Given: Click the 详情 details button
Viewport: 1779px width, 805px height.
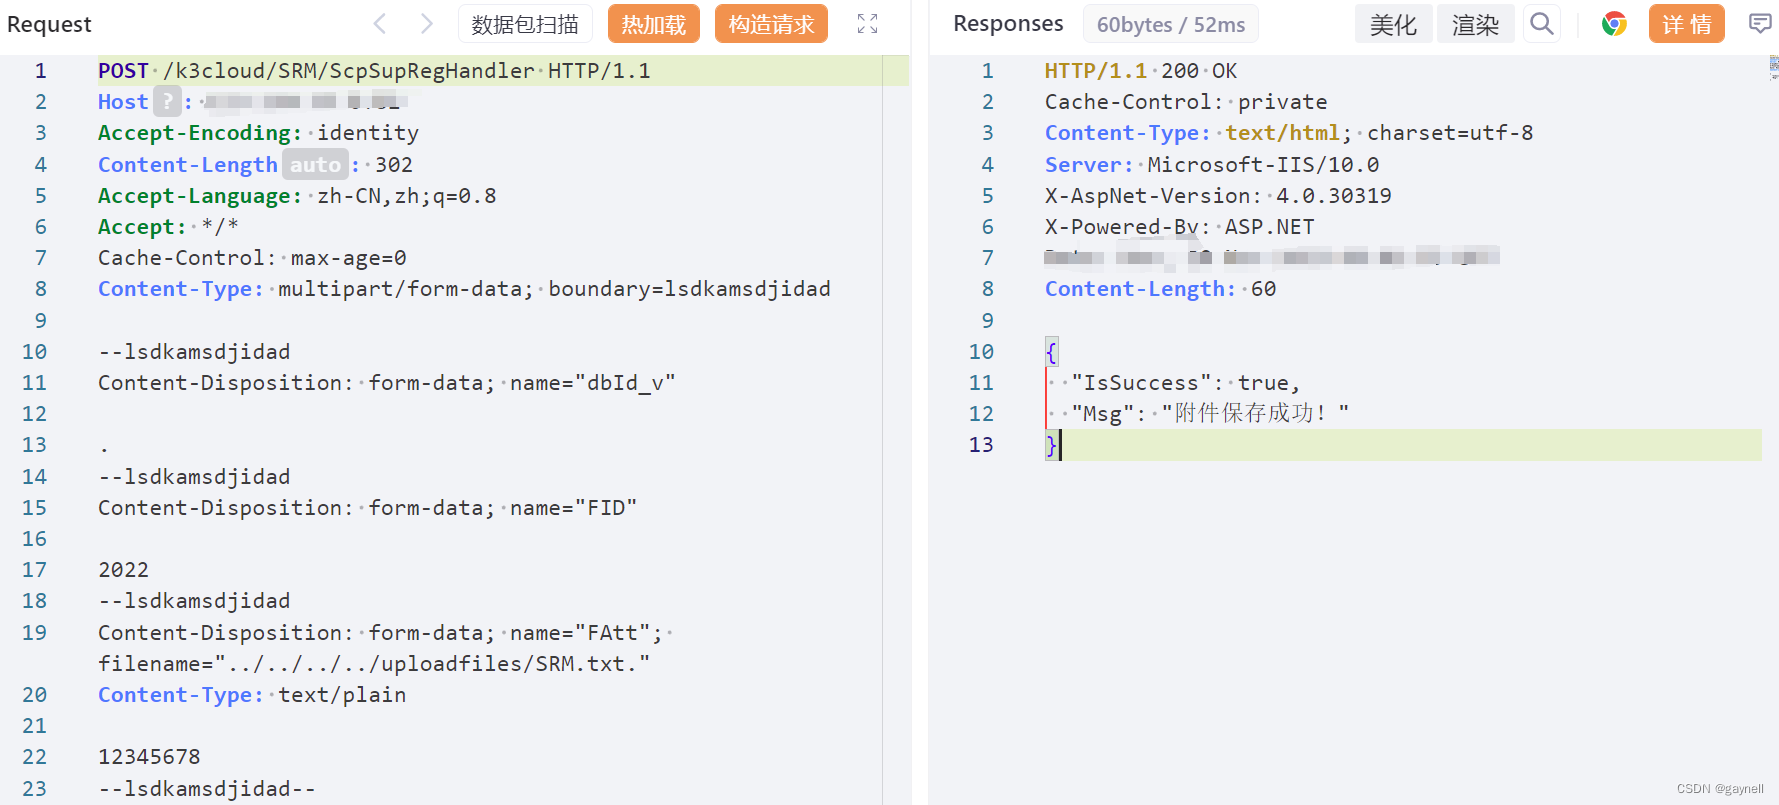Looking at the screenshot, I should pos(1687,24).
